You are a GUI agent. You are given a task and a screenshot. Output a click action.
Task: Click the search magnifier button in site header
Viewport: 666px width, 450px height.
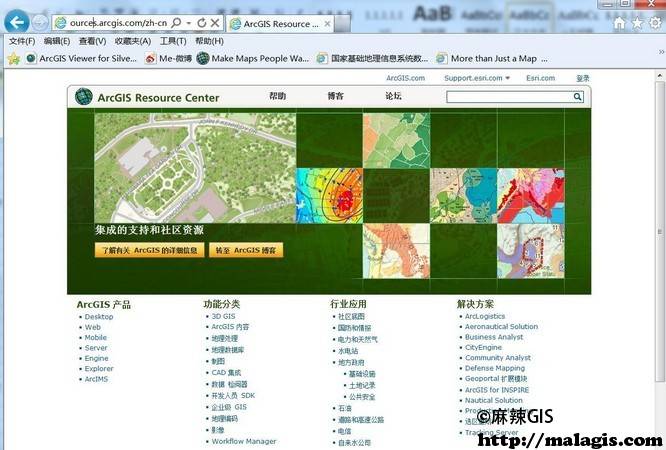(x=578, y=97)
